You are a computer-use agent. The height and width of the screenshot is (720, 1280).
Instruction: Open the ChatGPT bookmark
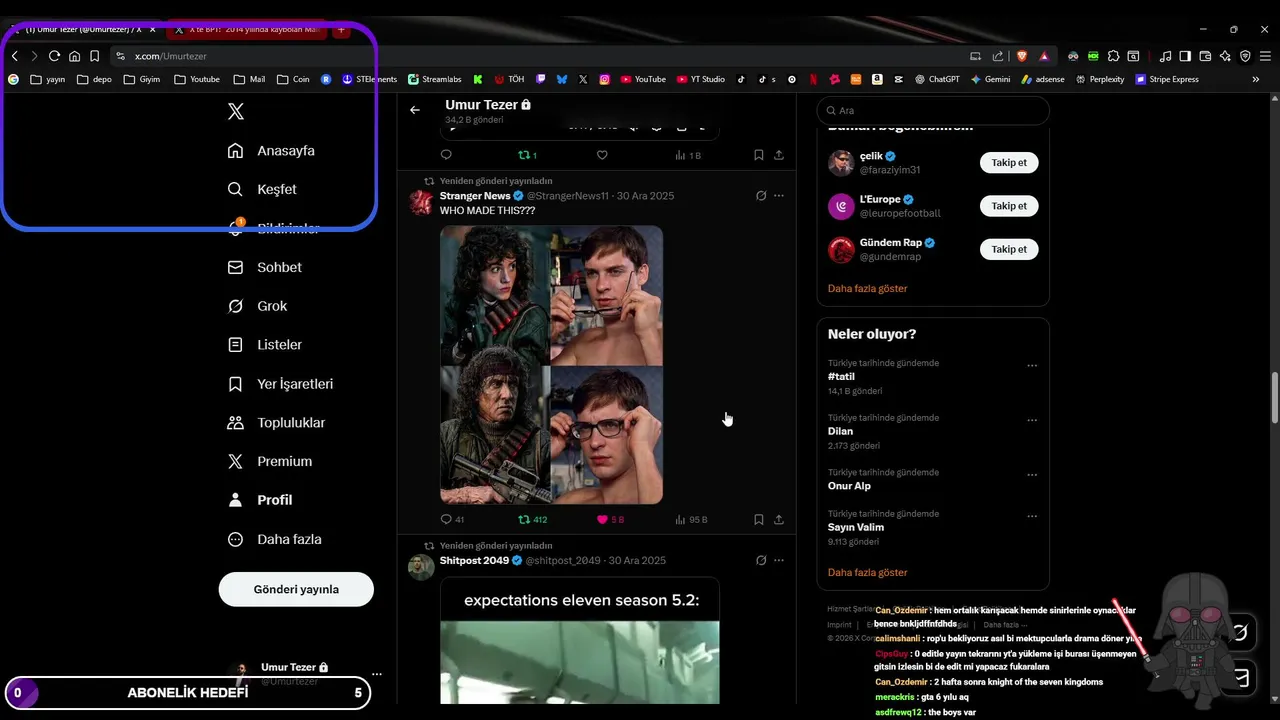point(937,79)
